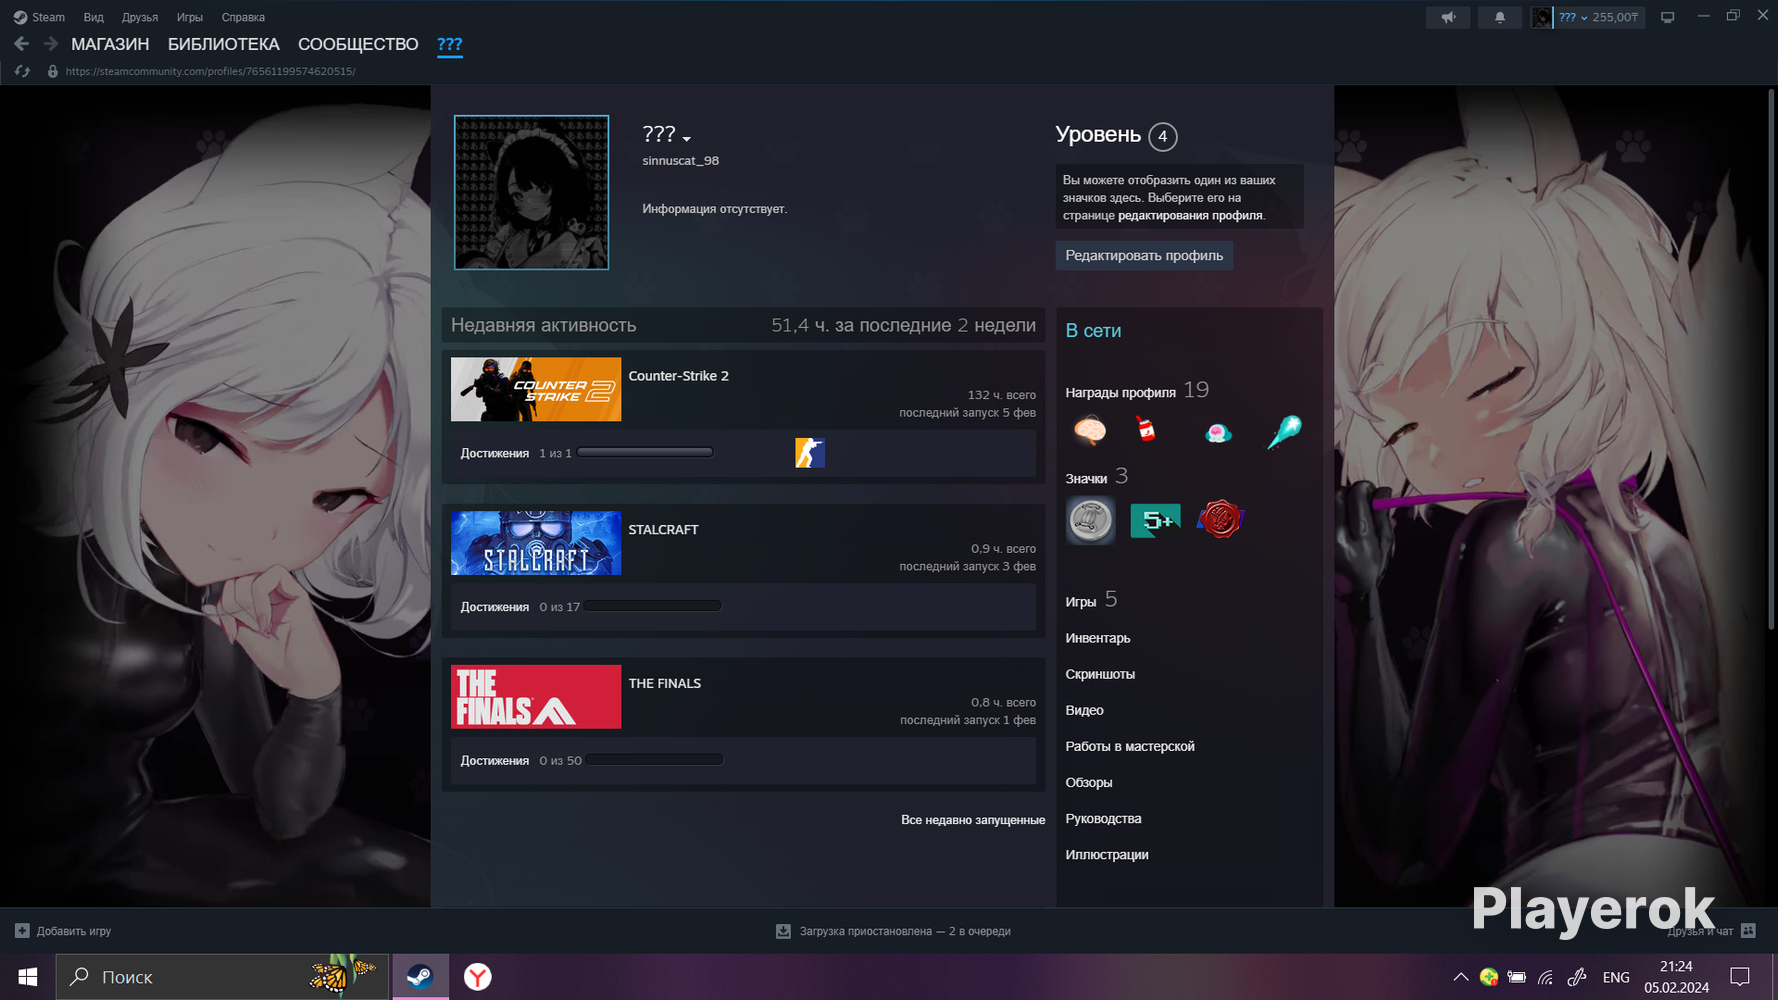Click the battery tray icon

click(1516, 977)
